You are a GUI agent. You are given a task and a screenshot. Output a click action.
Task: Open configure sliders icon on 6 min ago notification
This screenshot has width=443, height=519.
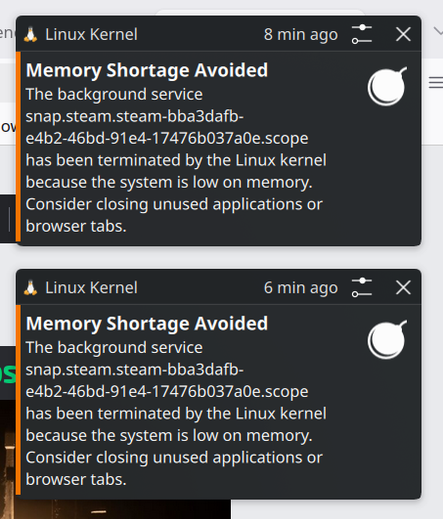click(x=362, y=288)
